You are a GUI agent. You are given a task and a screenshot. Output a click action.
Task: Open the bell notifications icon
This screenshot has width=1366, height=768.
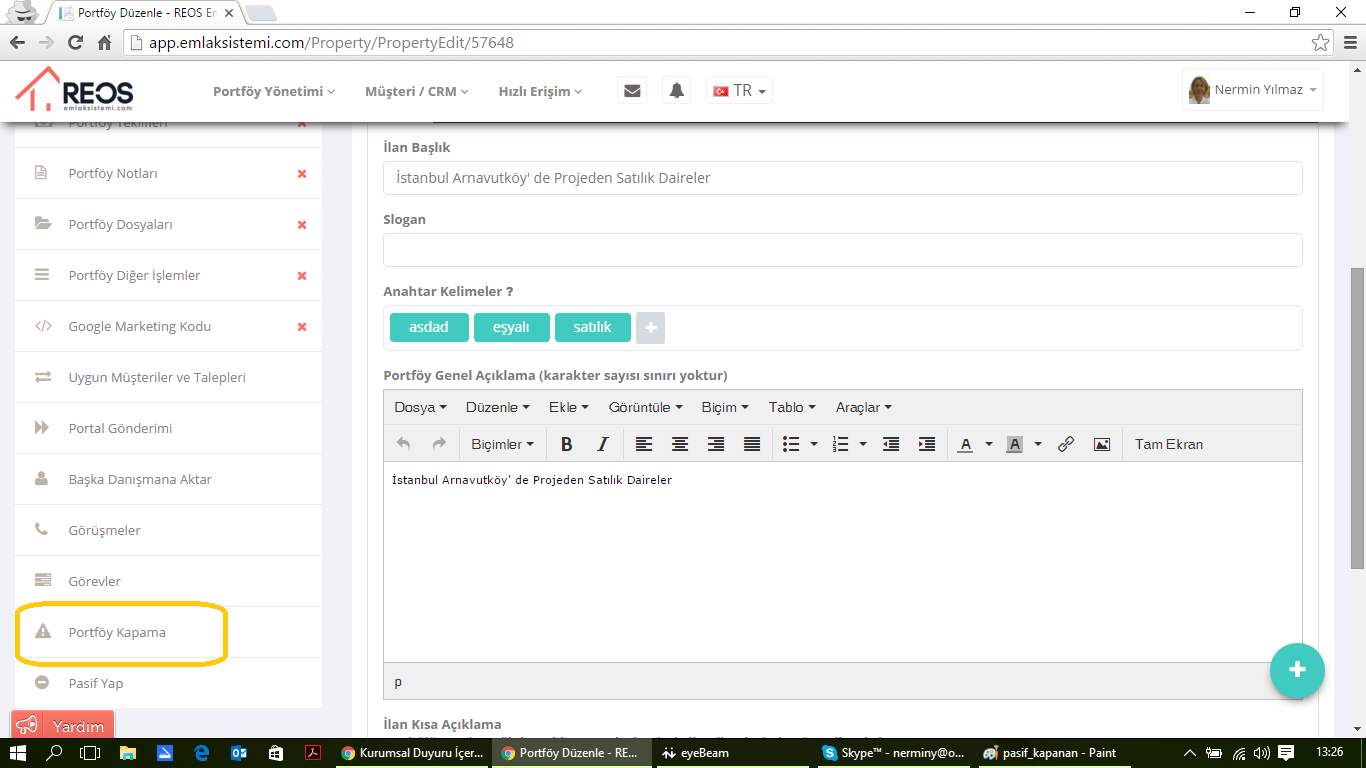click(677, 90)
